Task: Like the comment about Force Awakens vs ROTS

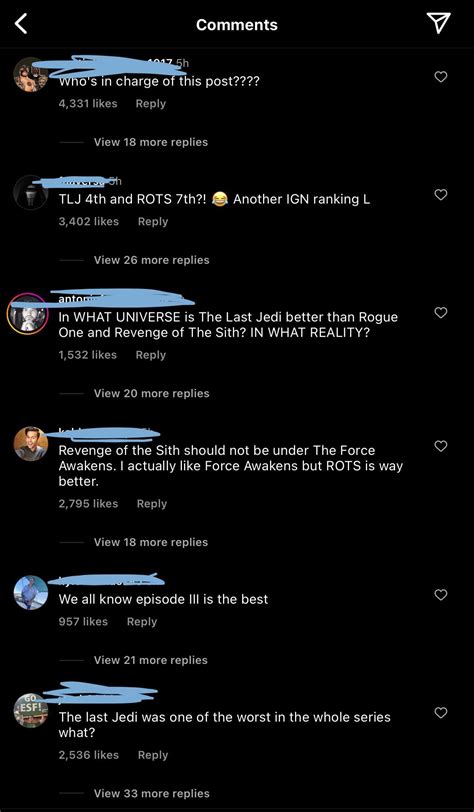Action: point(440,446)
